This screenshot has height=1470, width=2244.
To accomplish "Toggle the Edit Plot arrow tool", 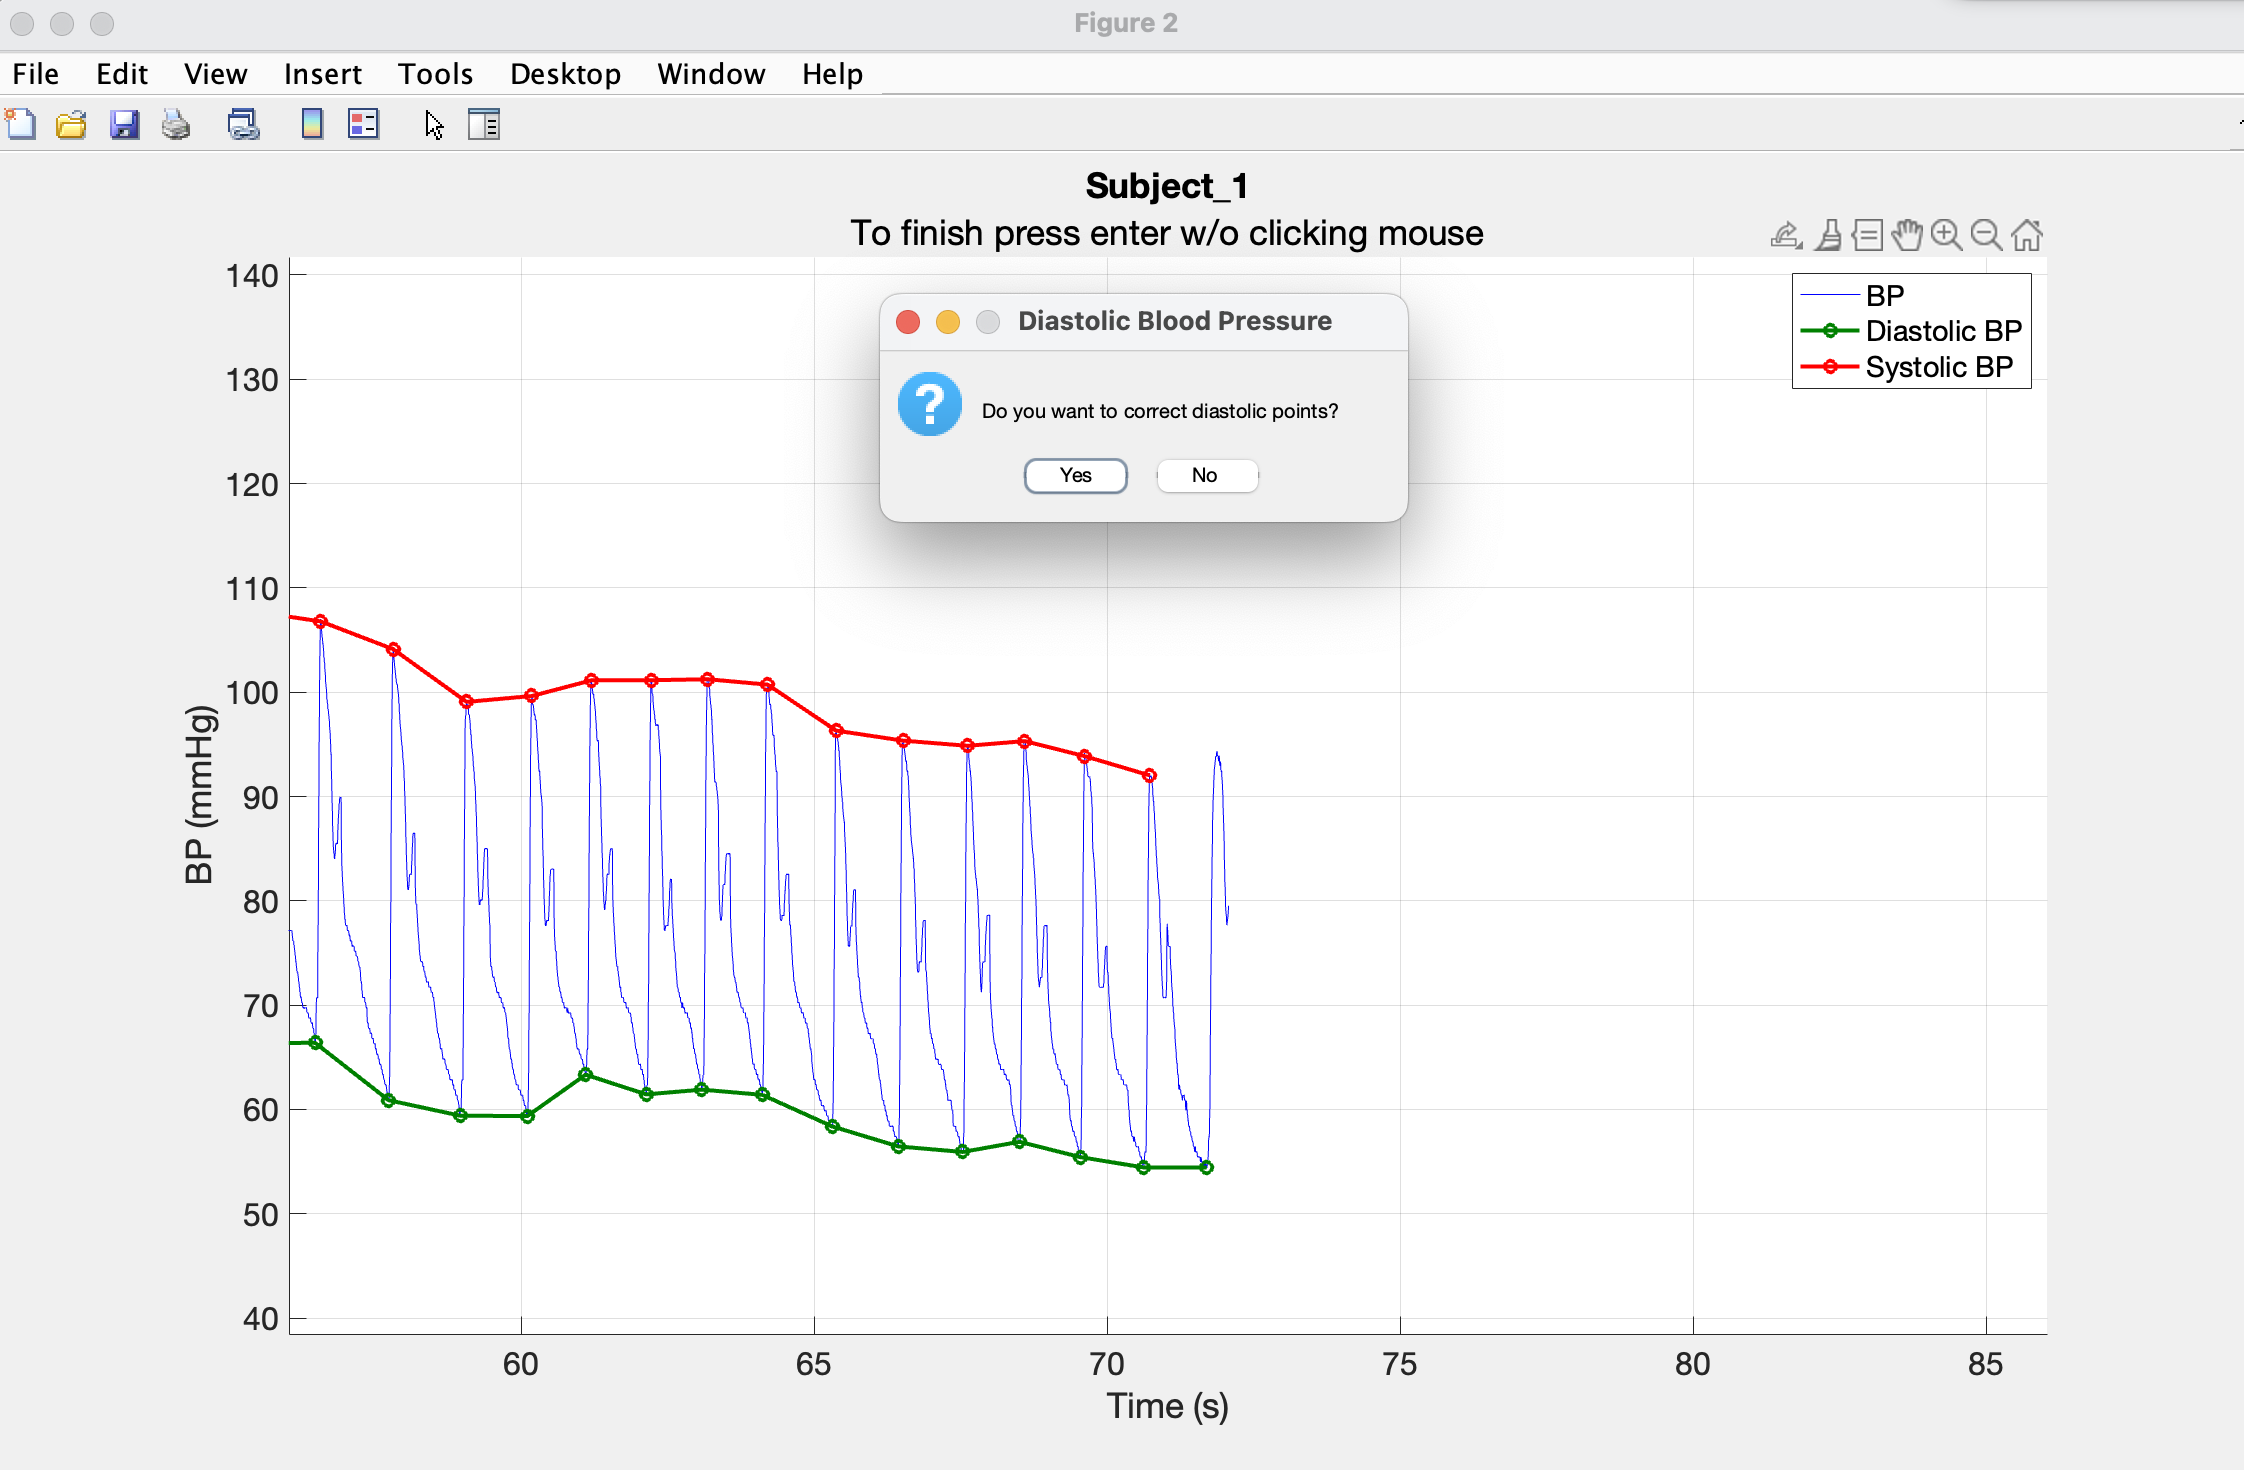I will pos(434,125).
